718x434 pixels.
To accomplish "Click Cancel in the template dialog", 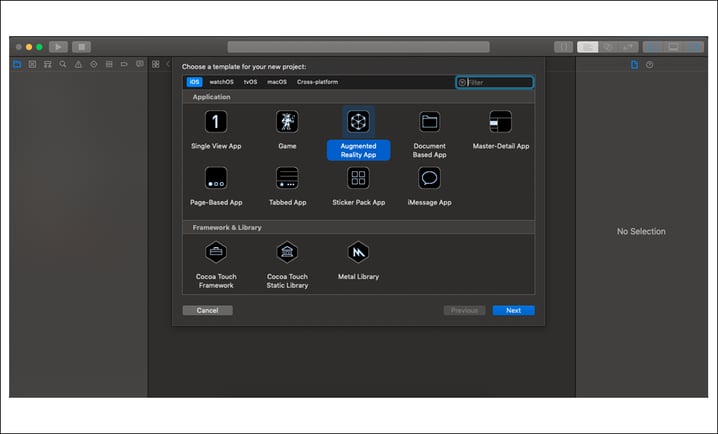I will 207,310.
